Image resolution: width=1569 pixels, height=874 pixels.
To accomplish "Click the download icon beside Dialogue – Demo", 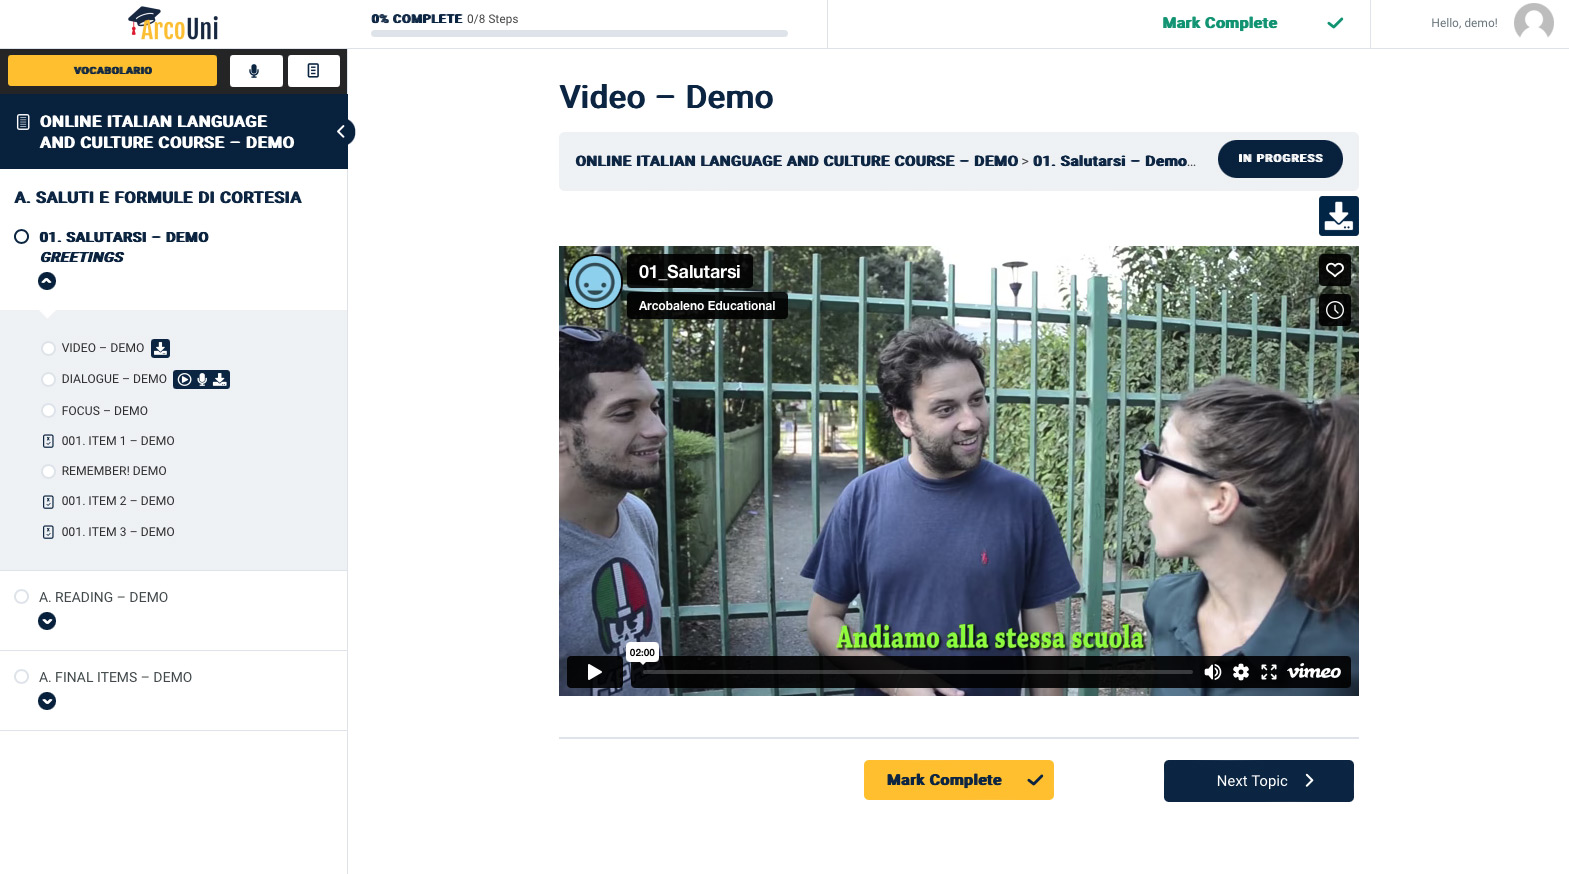I will point(220,379).
